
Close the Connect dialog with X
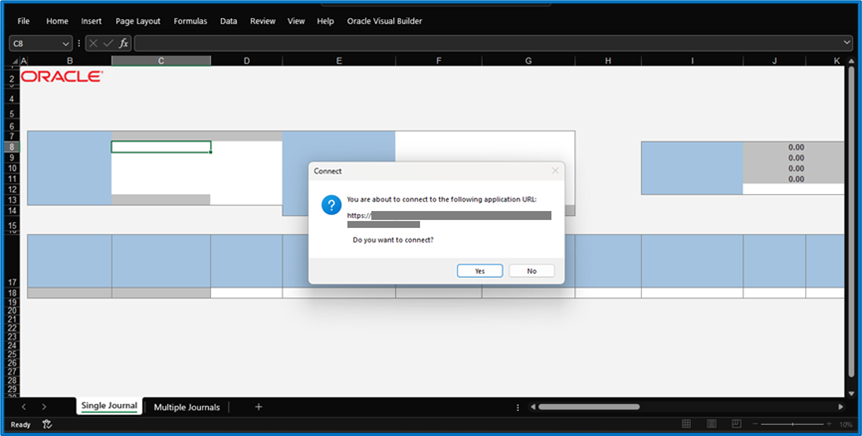pos(555,171)
